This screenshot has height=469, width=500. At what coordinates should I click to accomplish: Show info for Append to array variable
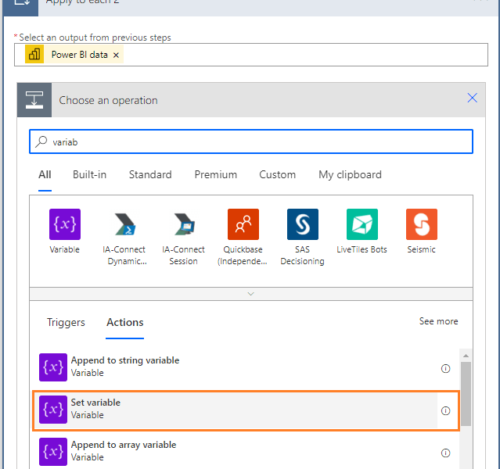point(446,453)
